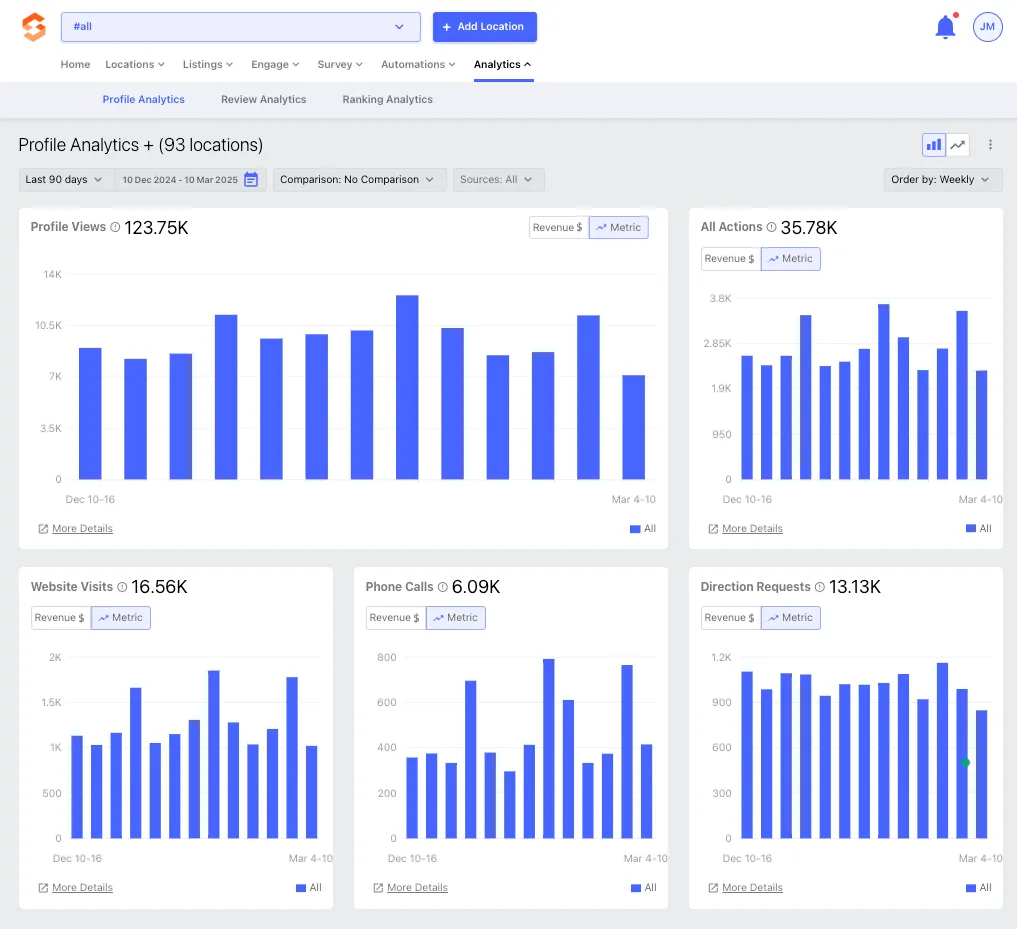Click the All legend swatch in Profile Views
The image size is (1017, 929).
pos(635,529)
